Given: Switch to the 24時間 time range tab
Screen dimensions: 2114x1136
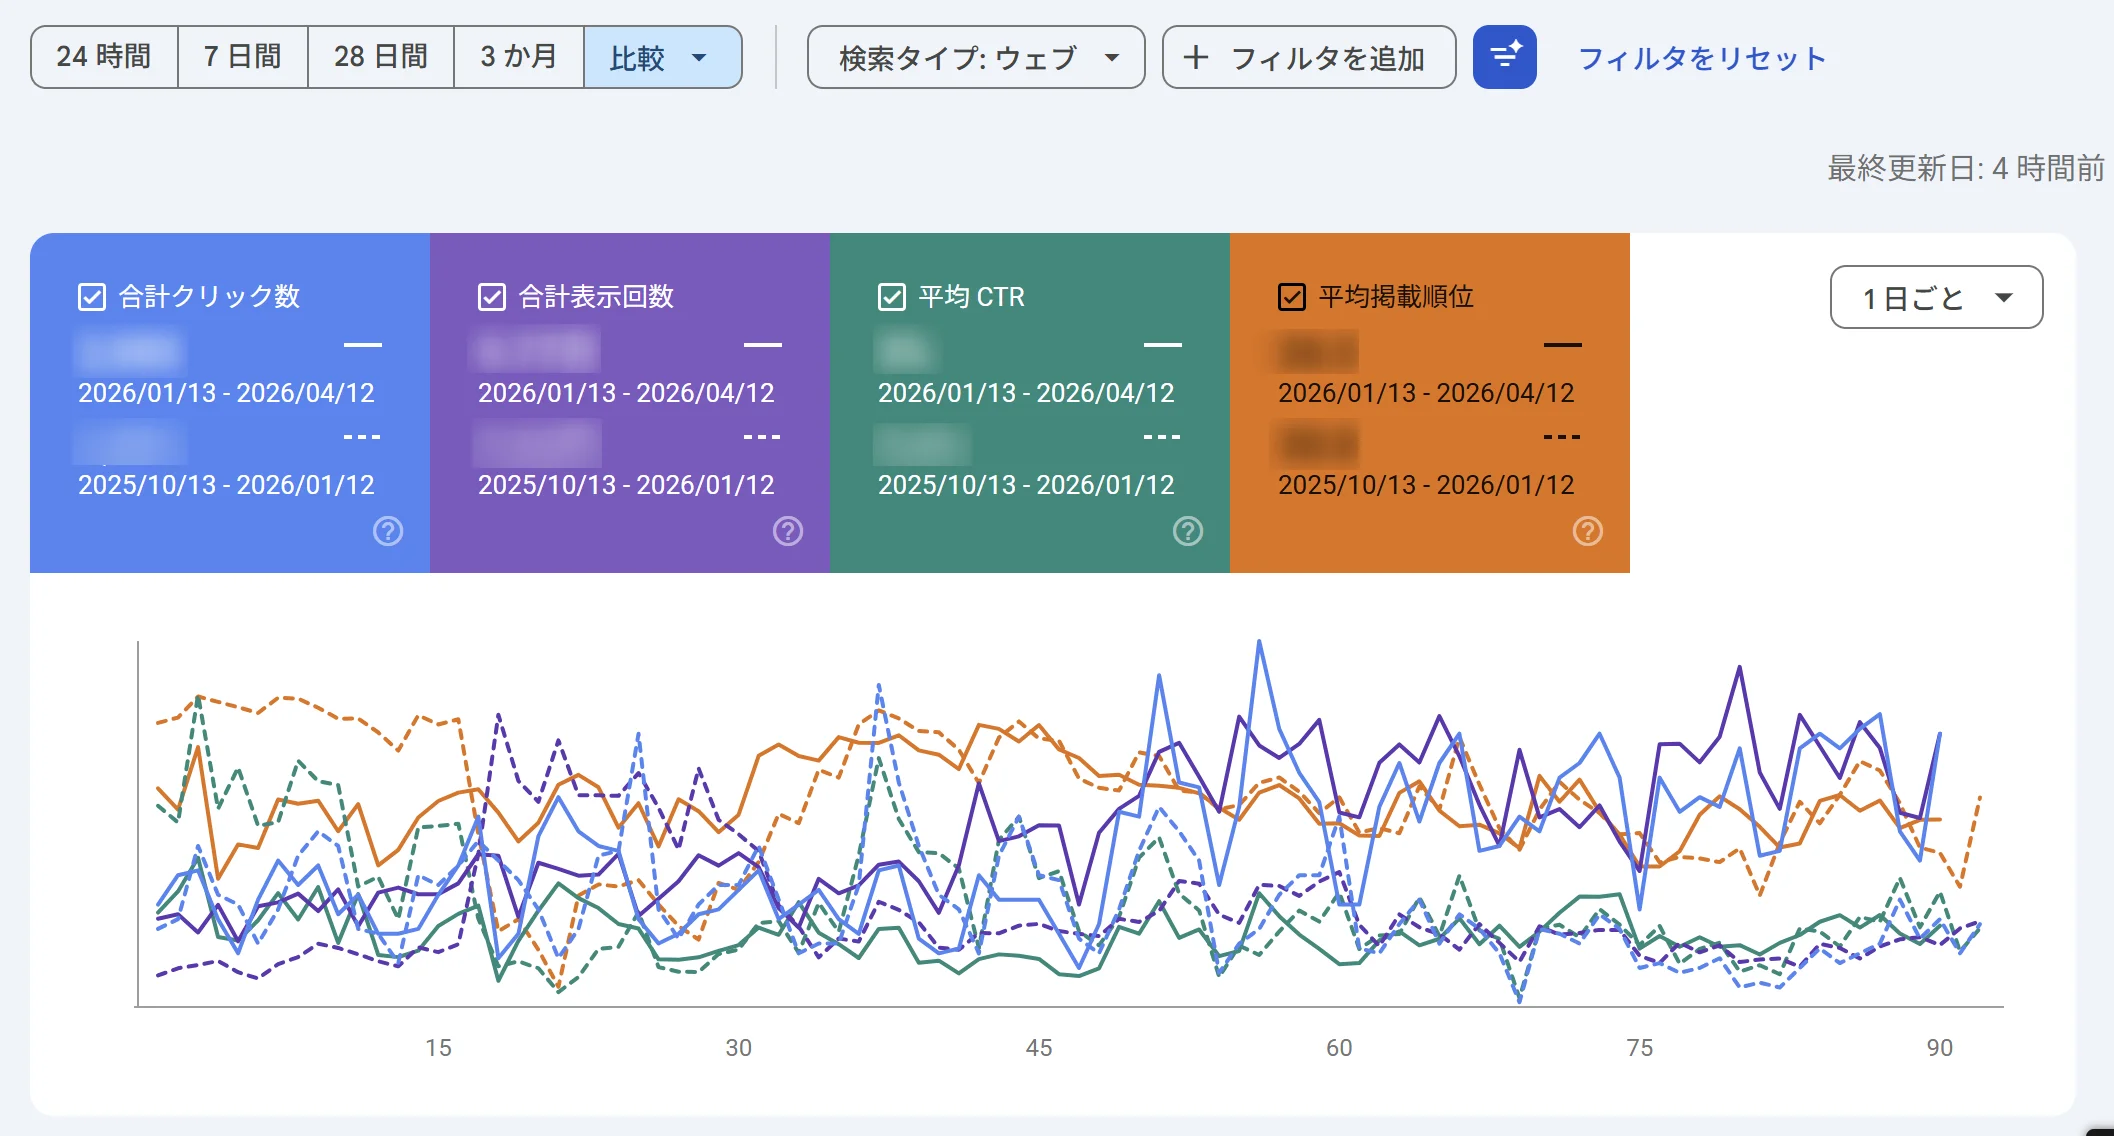Looking at the screenshot, I should coord(104,57).
